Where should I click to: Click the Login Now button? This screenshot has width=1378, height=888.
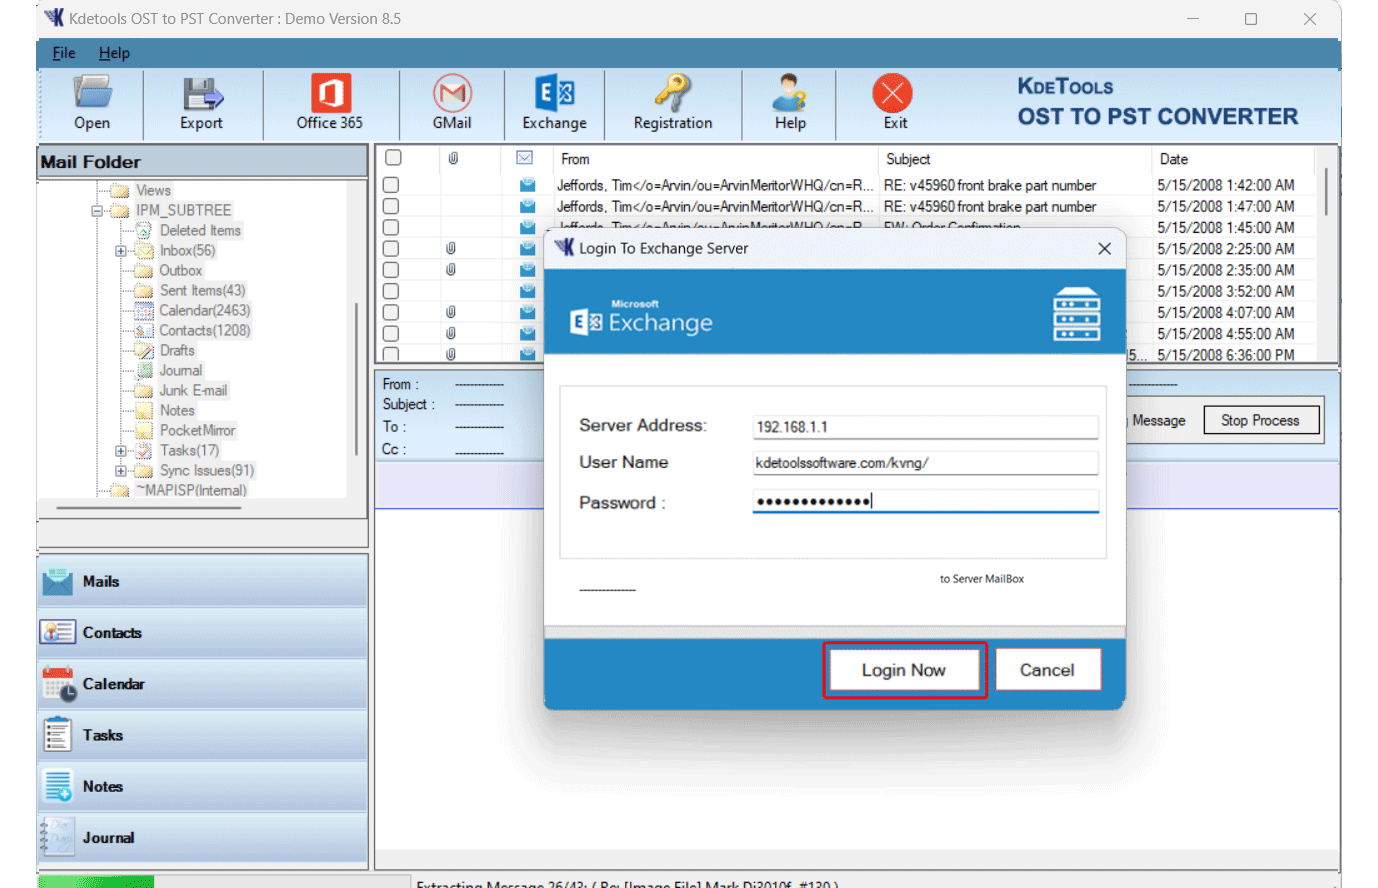[904, 670]
